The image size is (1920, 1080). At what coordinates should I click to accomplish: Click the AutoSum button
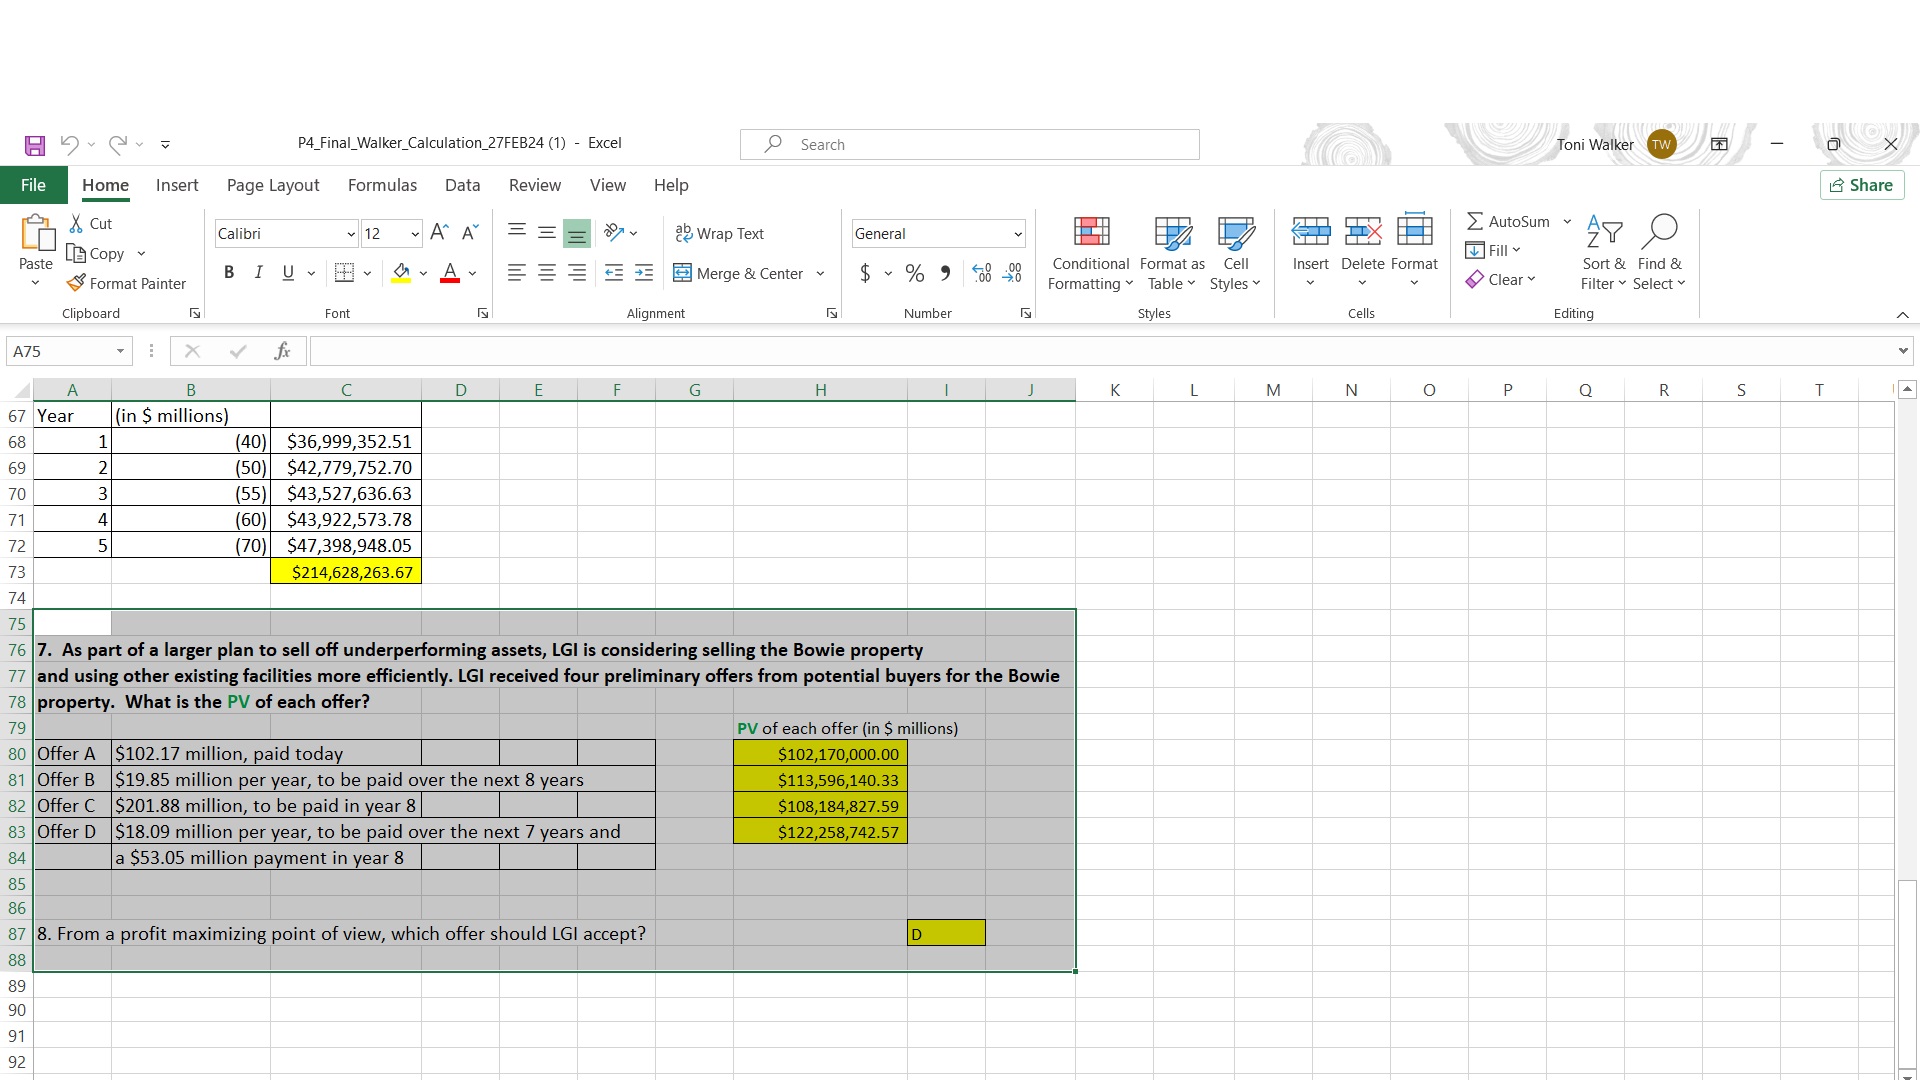1508,221
